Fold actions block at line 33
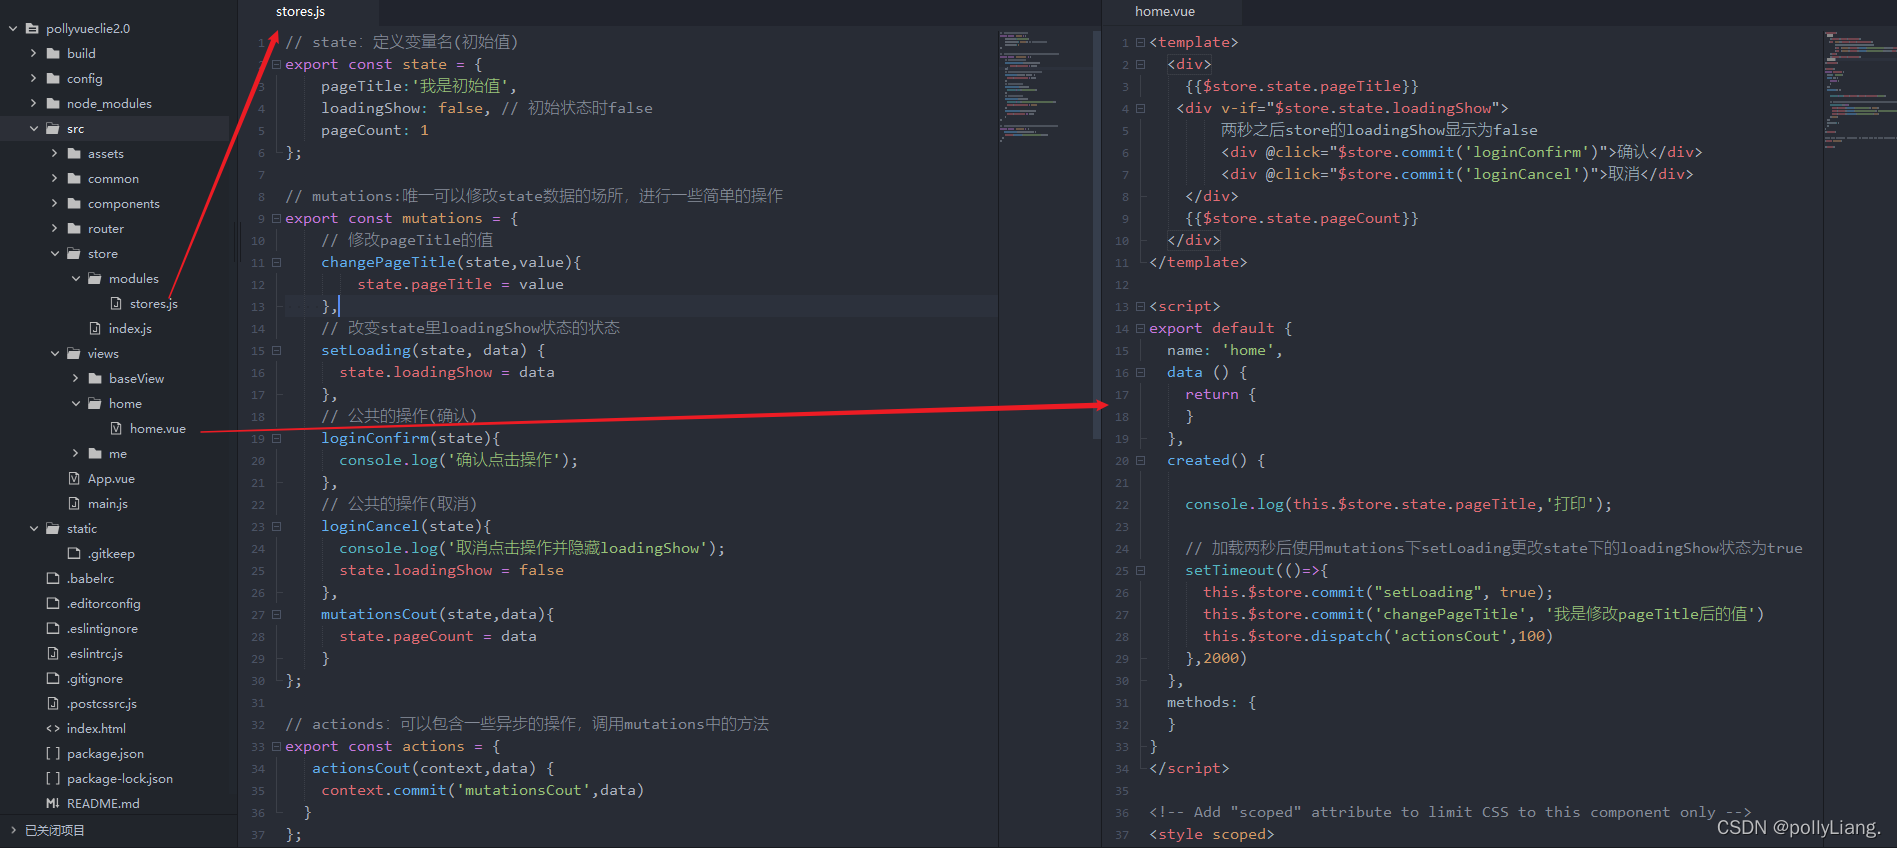Image resolution: width=1897 pixels, height=848 pixels. tap(277, 746)
